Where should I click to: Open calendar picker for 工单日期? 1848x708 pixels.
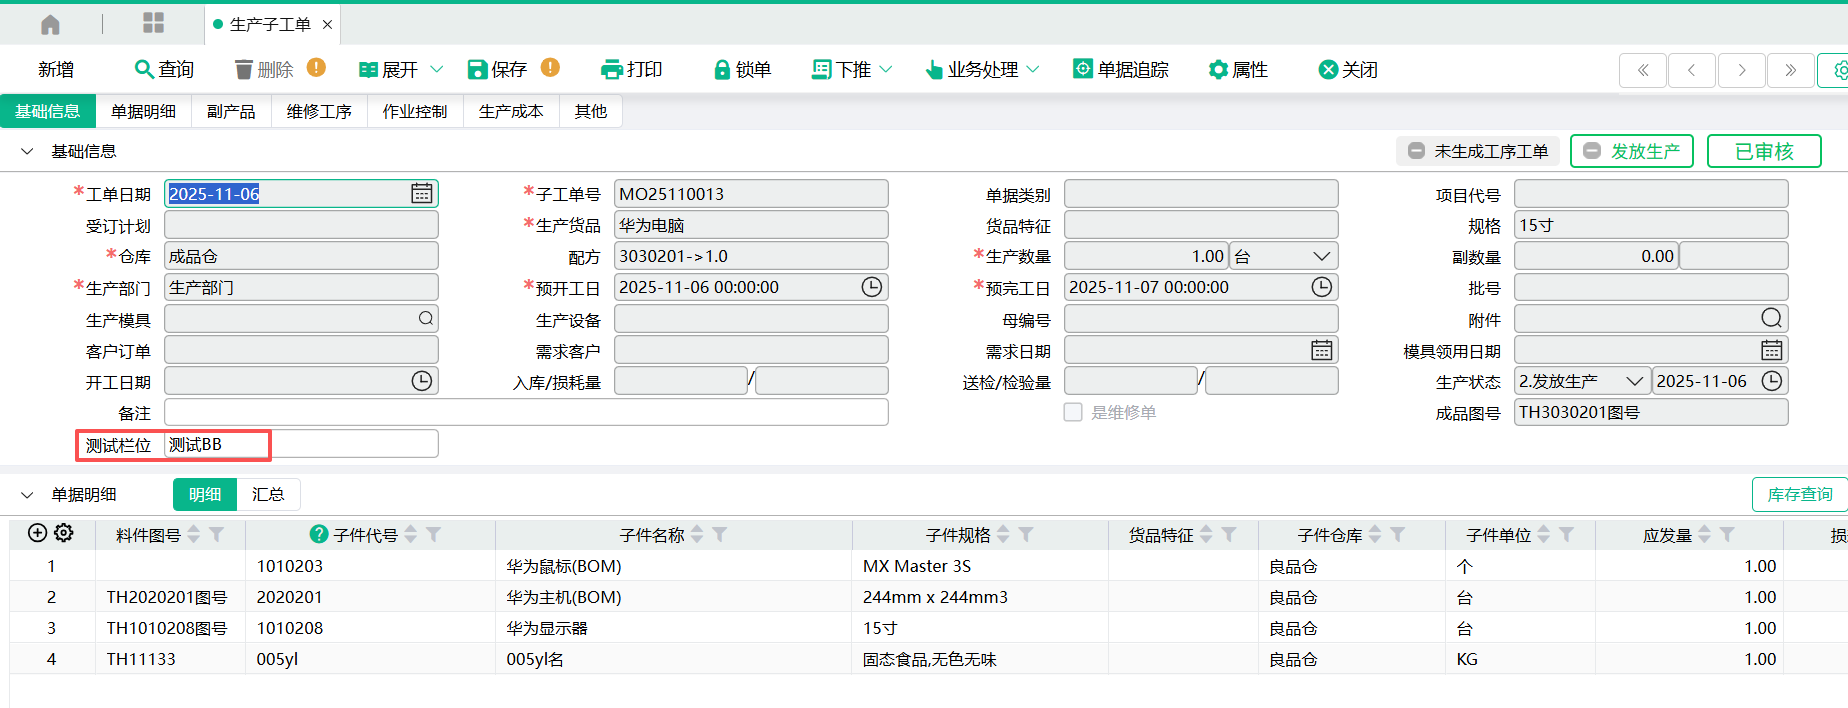422,194
